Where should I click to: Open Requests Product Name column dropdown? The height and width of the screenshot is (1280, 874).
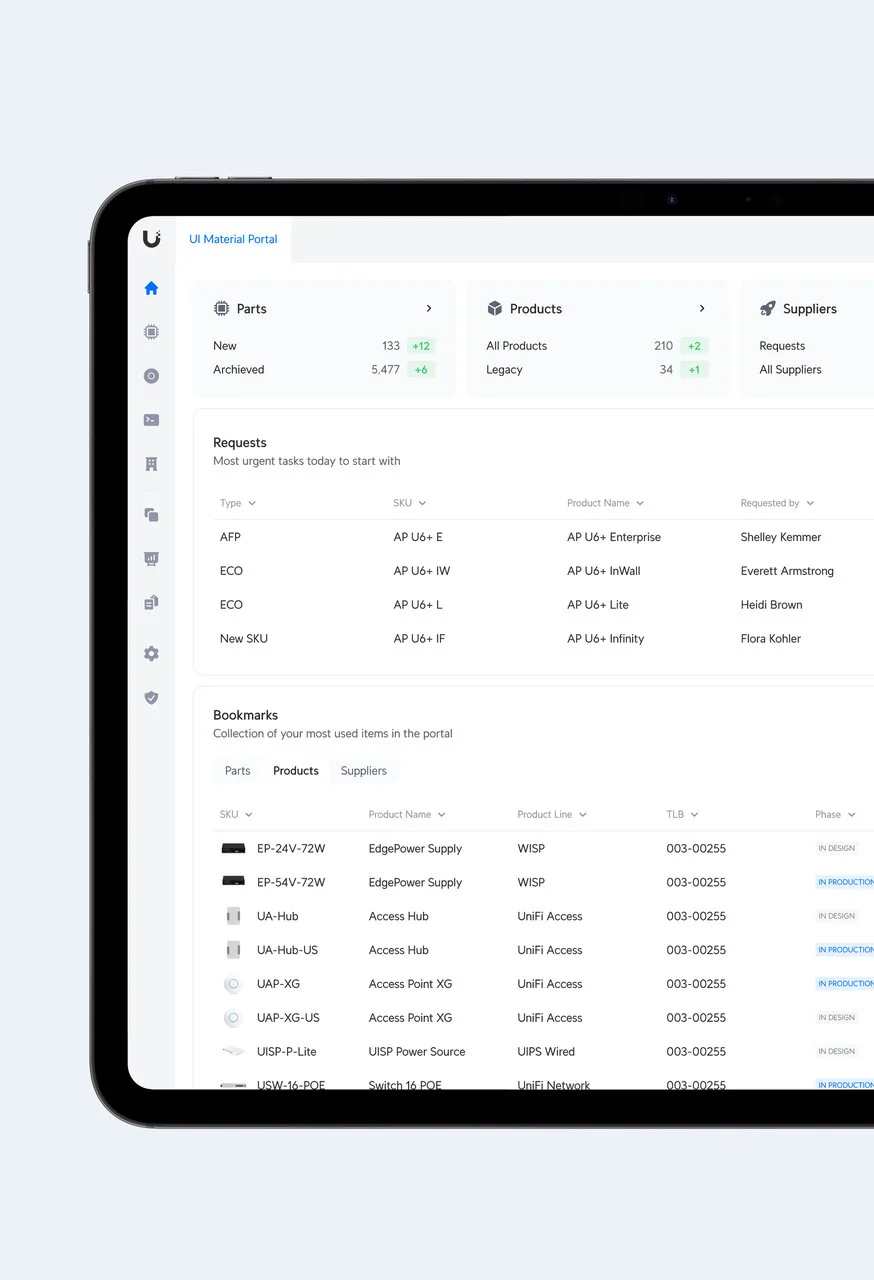605,503
